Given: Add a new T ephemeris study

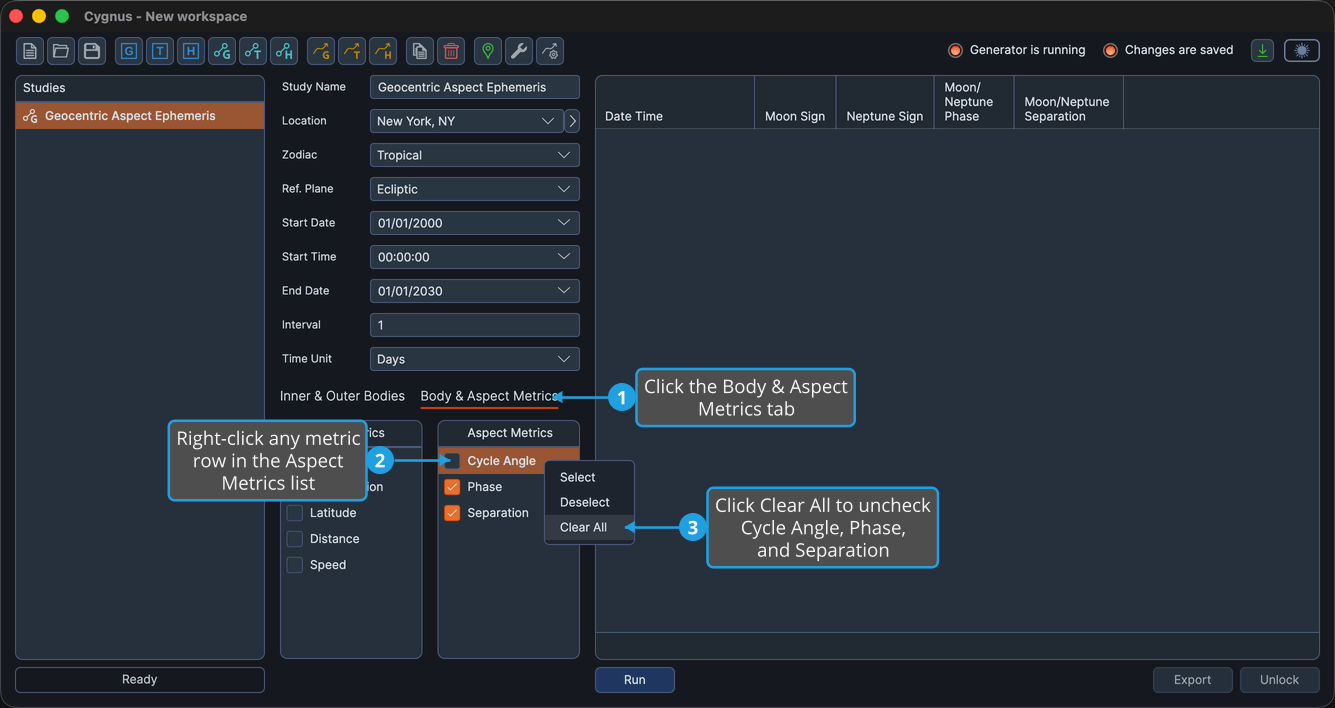Looking at the screenshot, I should pos(160,50).
